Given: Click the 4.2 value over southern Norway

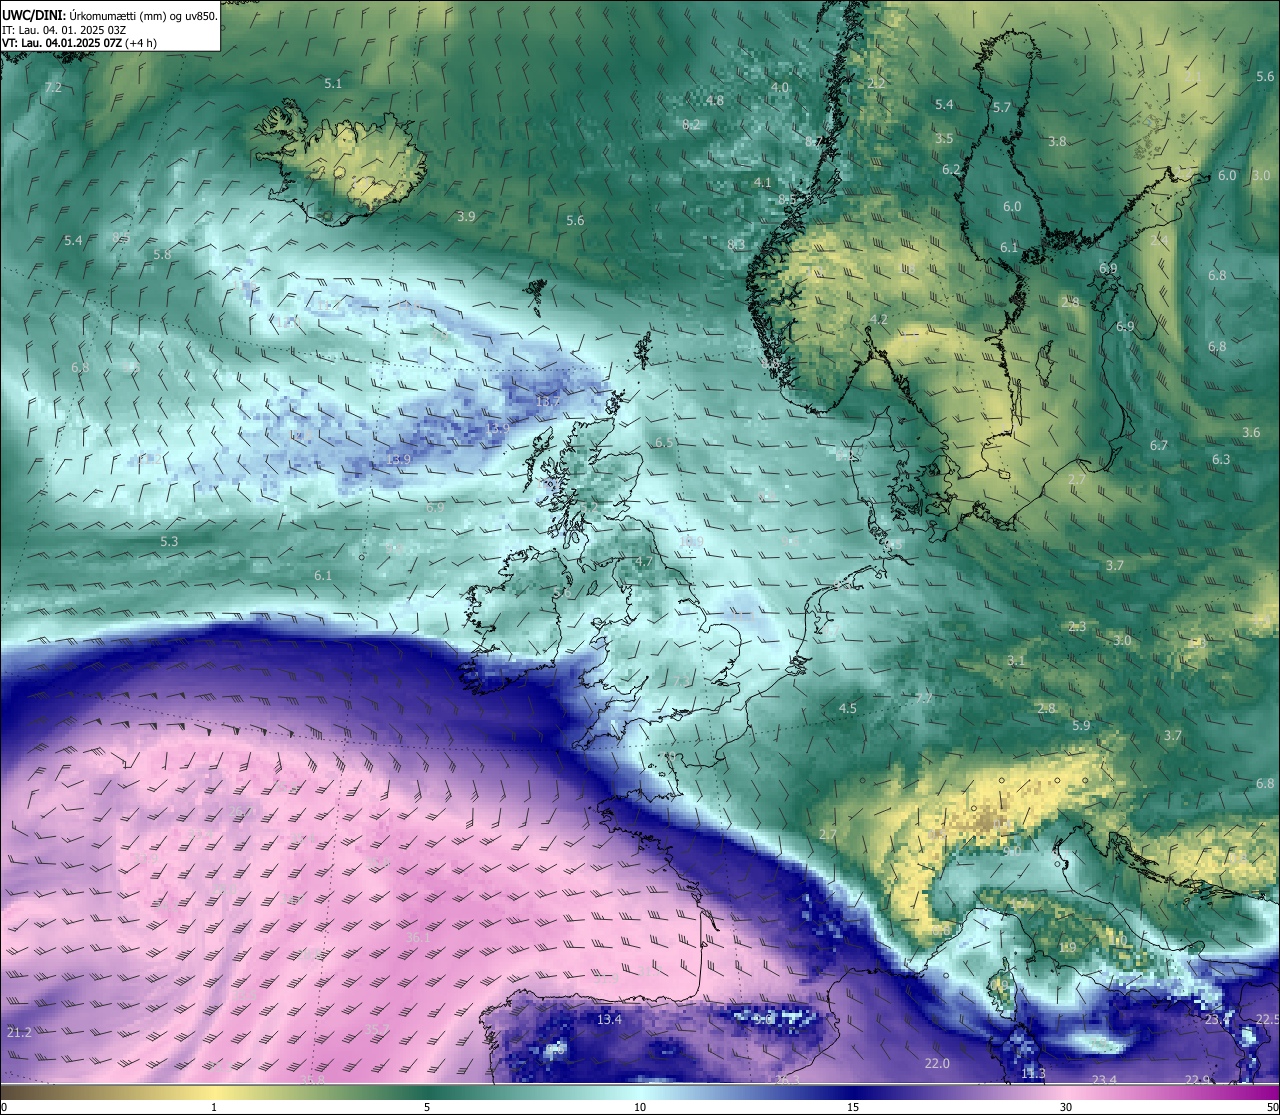Looking at the screenshot, I should point(879,319).
